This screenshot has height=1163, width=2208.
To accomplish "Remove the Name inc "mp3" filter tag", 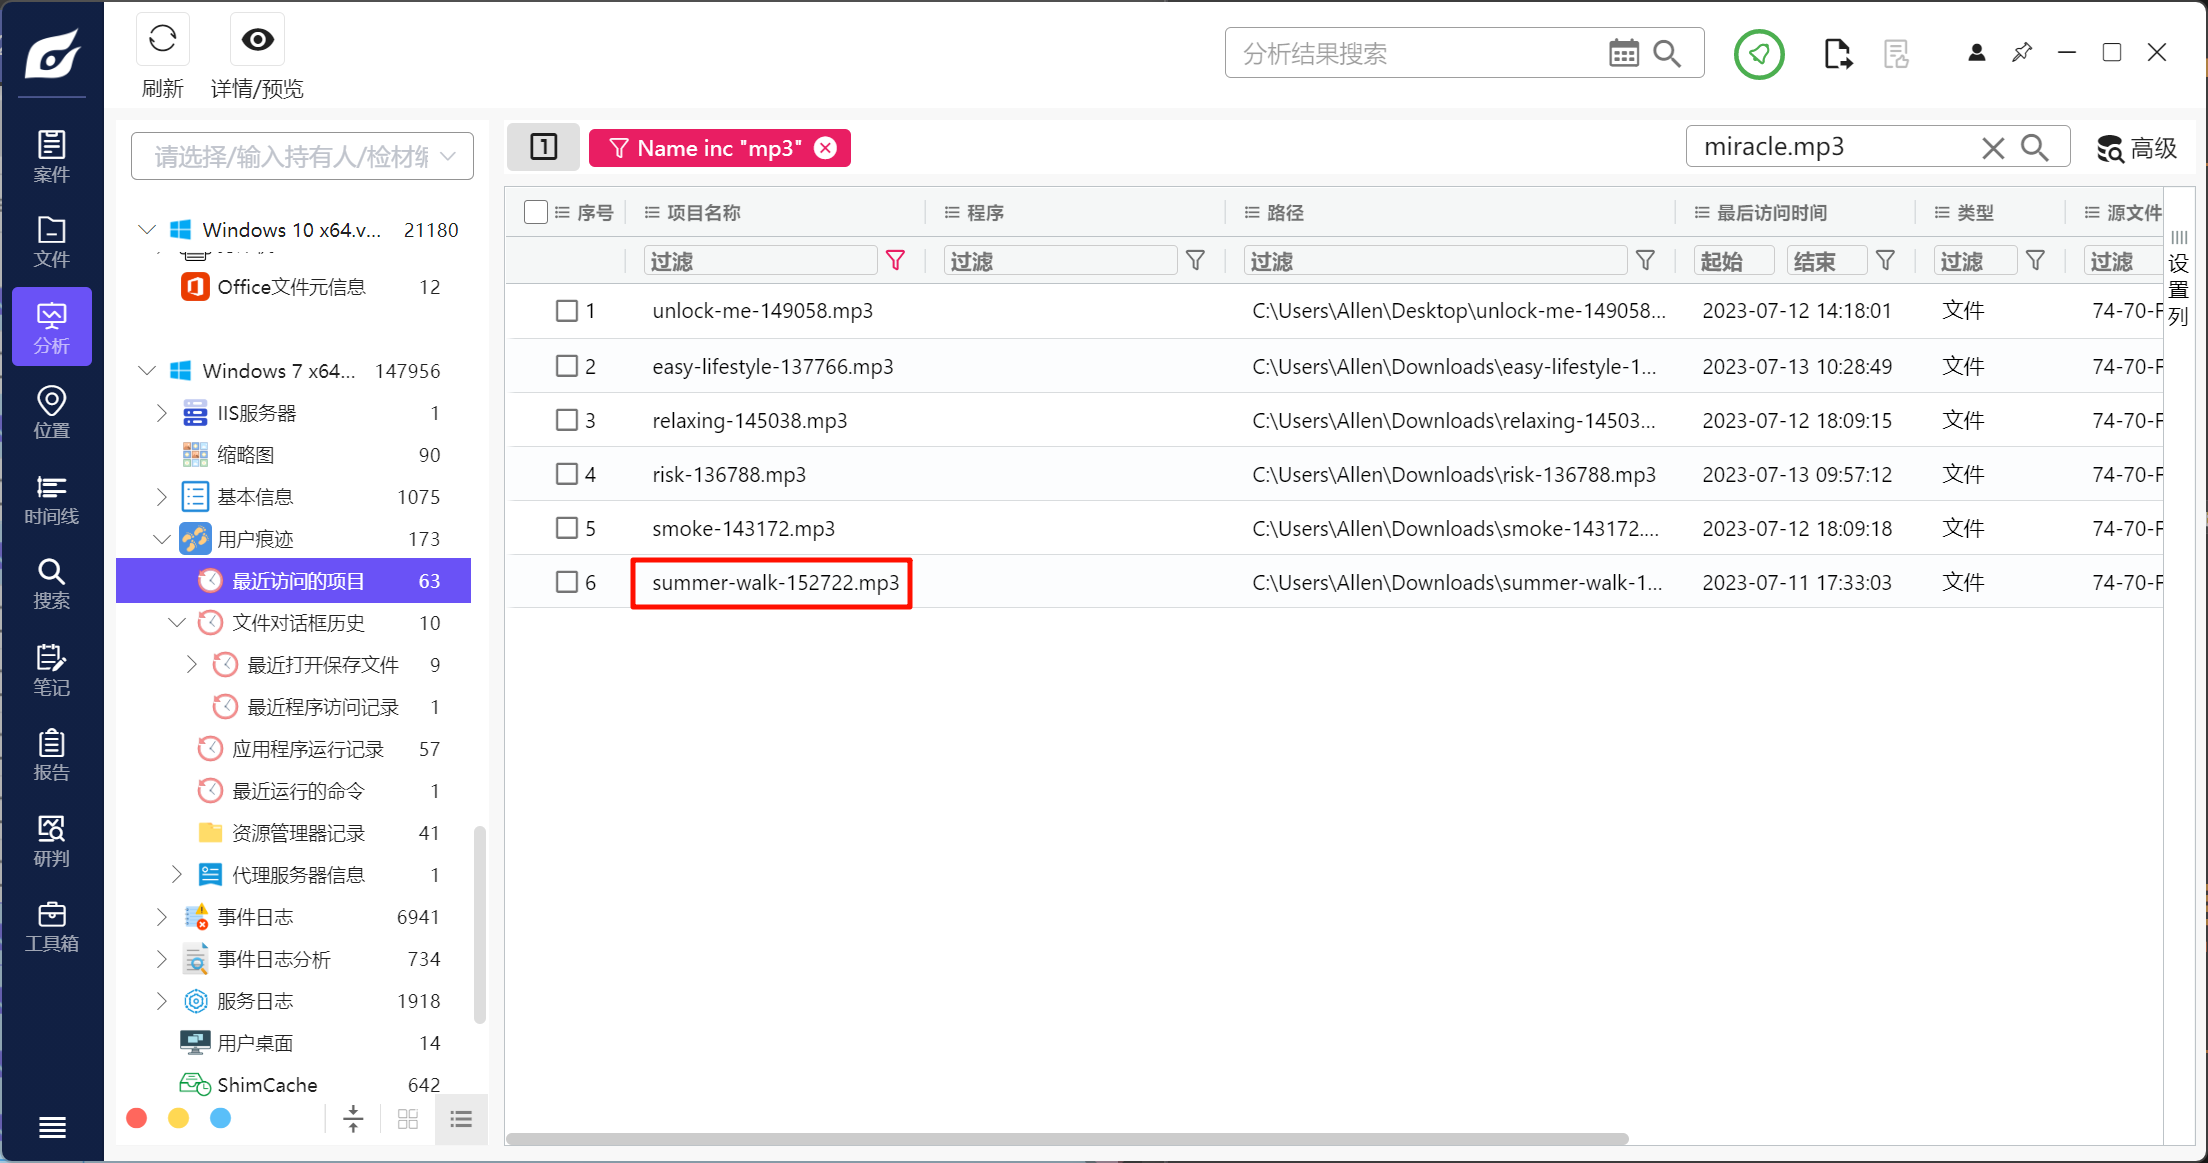I will [825, 148].
